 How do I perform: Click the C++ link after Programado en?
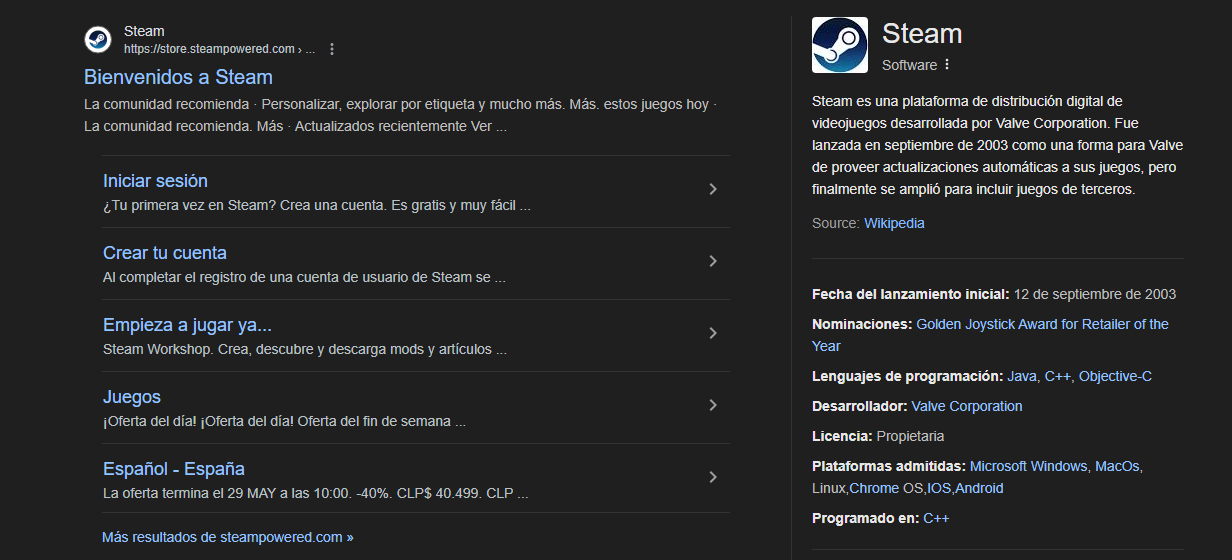pos(936,518)
